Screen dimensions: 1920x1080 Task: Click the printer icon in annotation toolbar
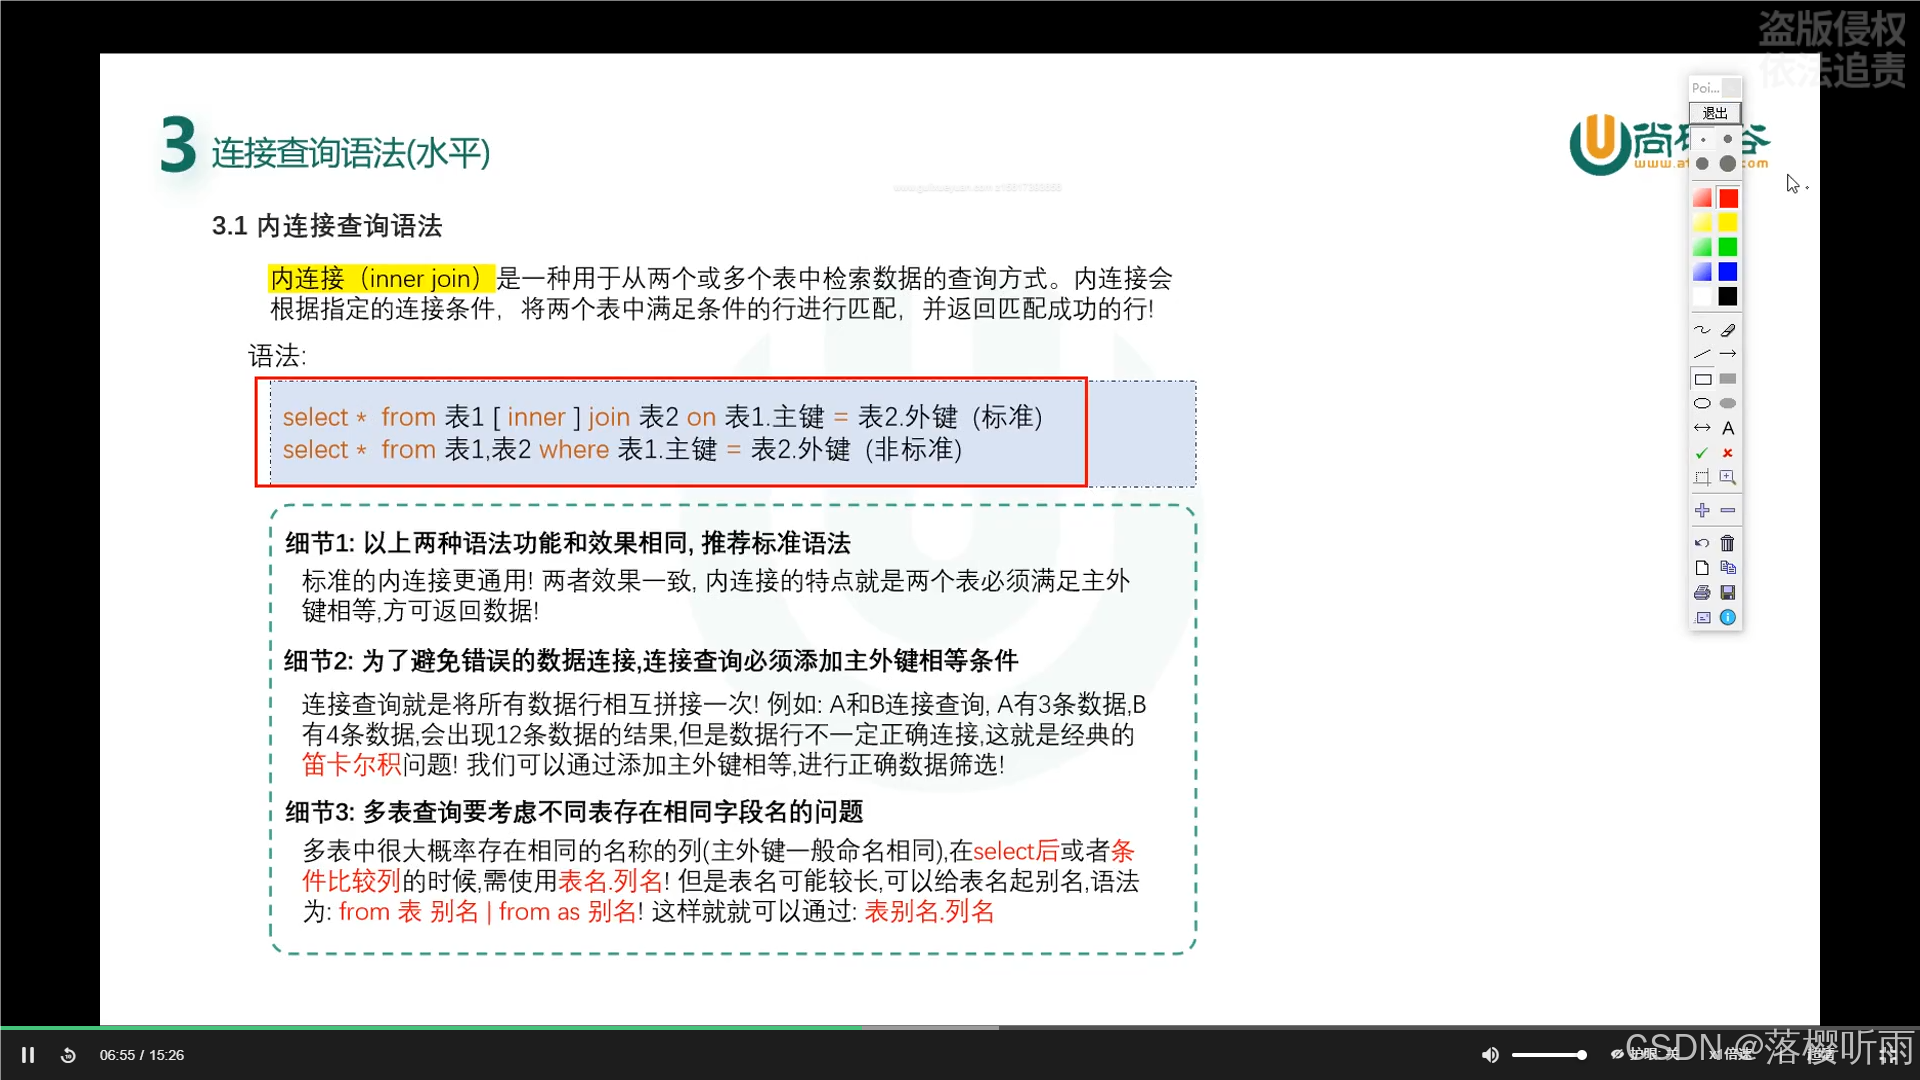[x=1702, y=592]
